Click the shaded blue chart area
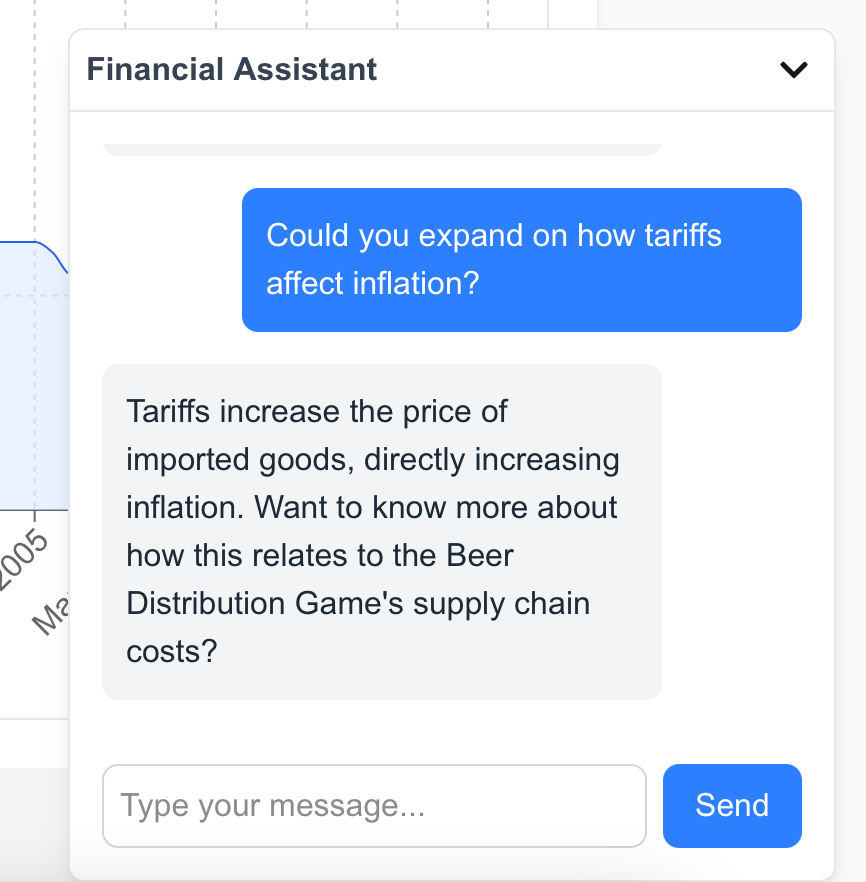This screenshot has height=882, width=866. point(30,400)
